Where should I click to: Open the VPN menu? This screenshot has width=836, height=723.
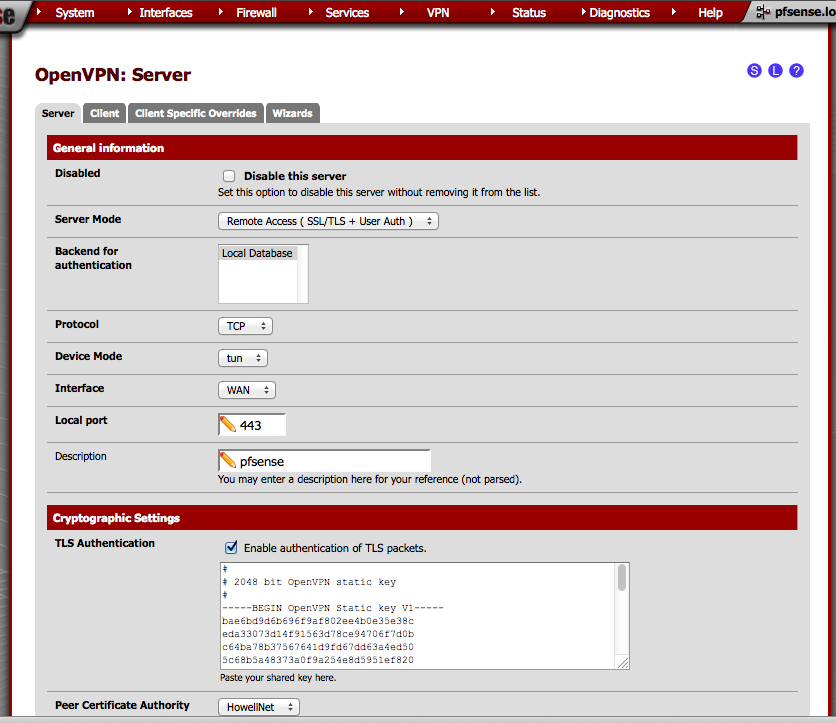coord(438,12)
